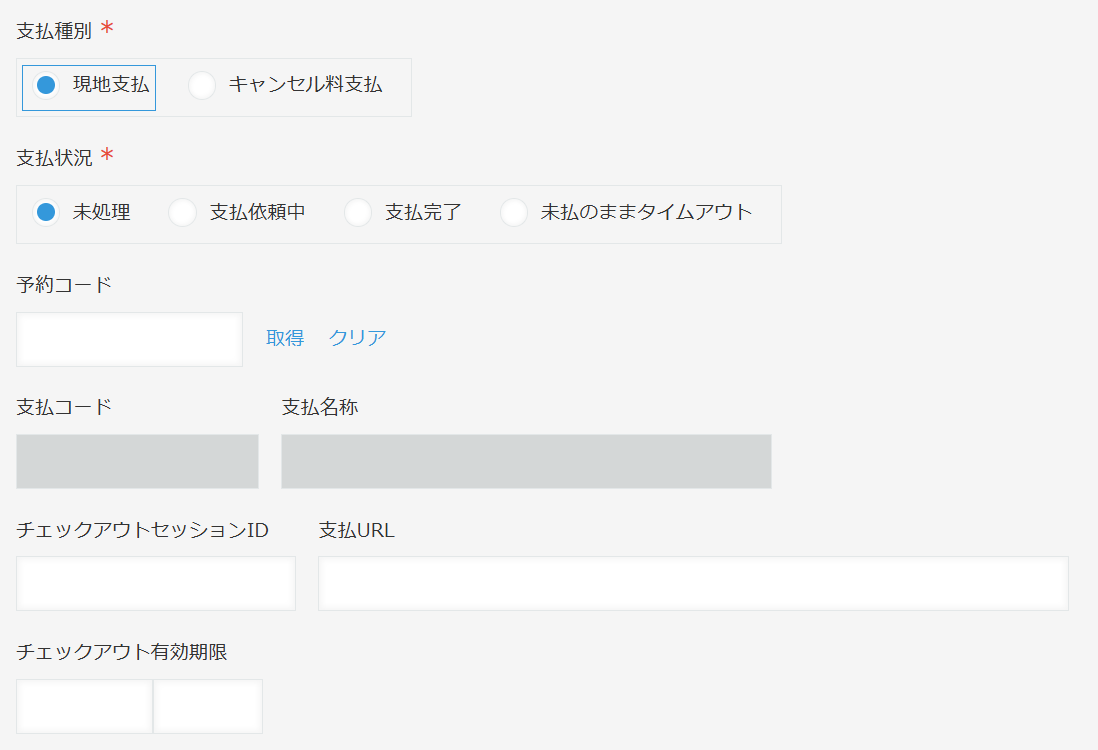
Task: Select the キャンセル料支払 radio option
Action: click(x=285, y=85)
